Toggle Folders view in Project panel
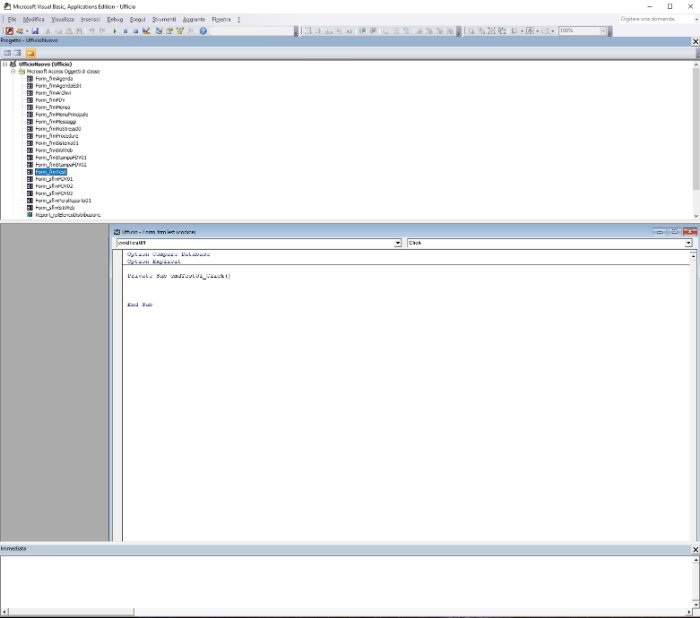700x618 pixels. 30,52
